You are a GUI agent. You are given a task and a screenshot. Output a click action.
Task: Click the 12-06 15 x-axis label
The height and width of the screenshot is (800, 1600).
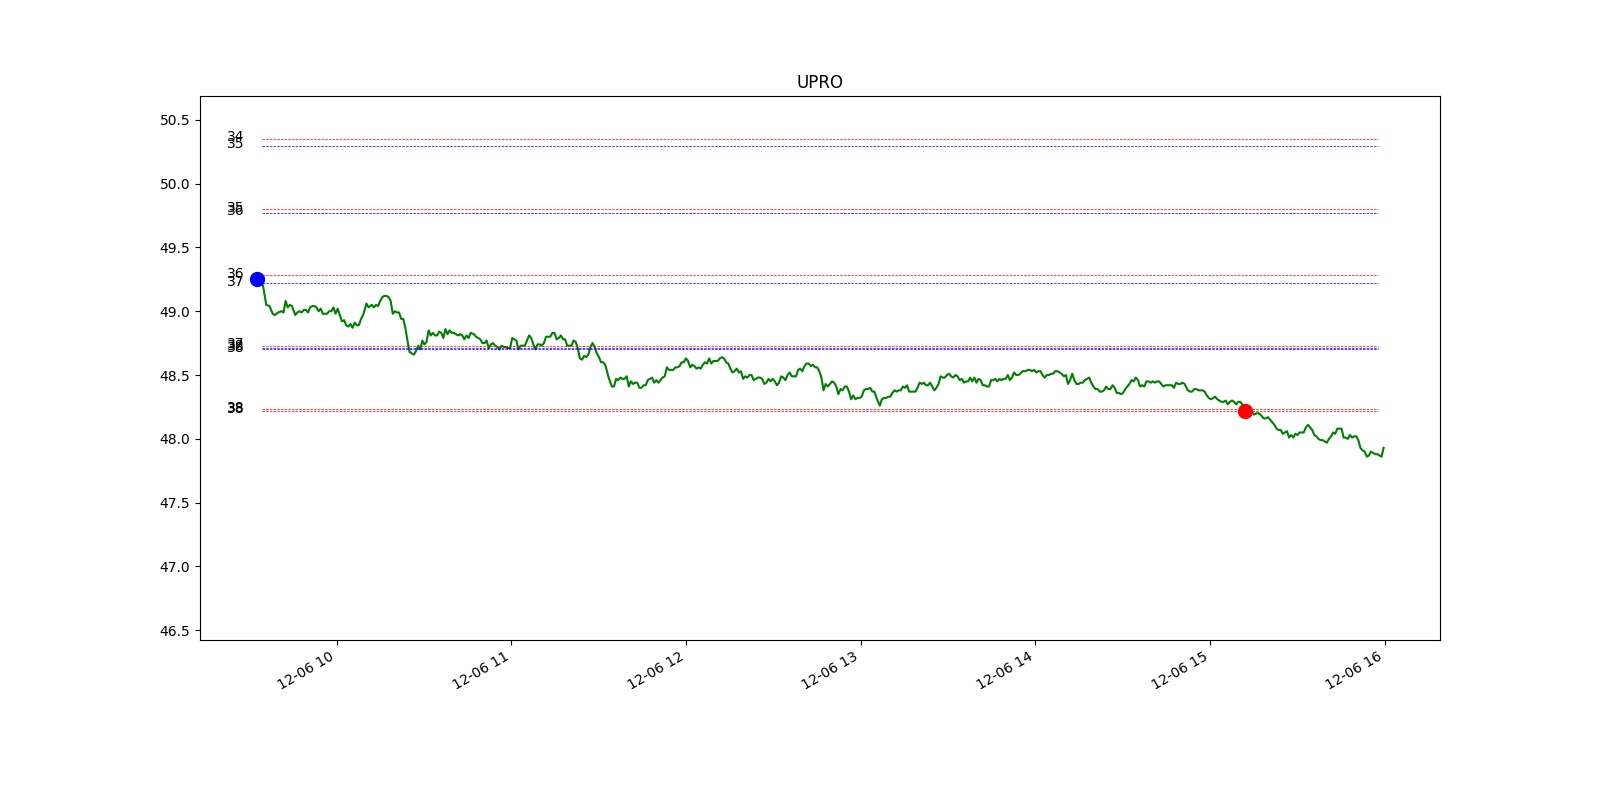(1180, 669)
